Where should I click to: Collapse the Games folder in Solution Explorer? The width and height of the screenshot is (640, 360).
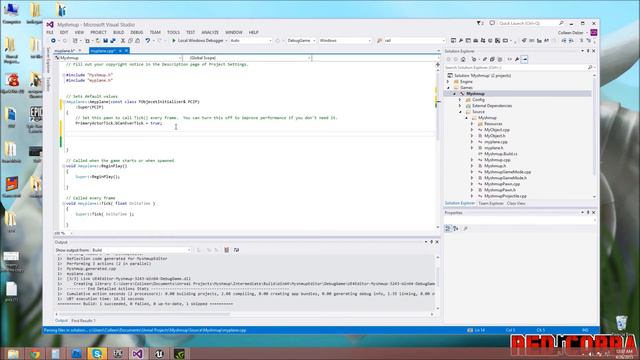449,88
